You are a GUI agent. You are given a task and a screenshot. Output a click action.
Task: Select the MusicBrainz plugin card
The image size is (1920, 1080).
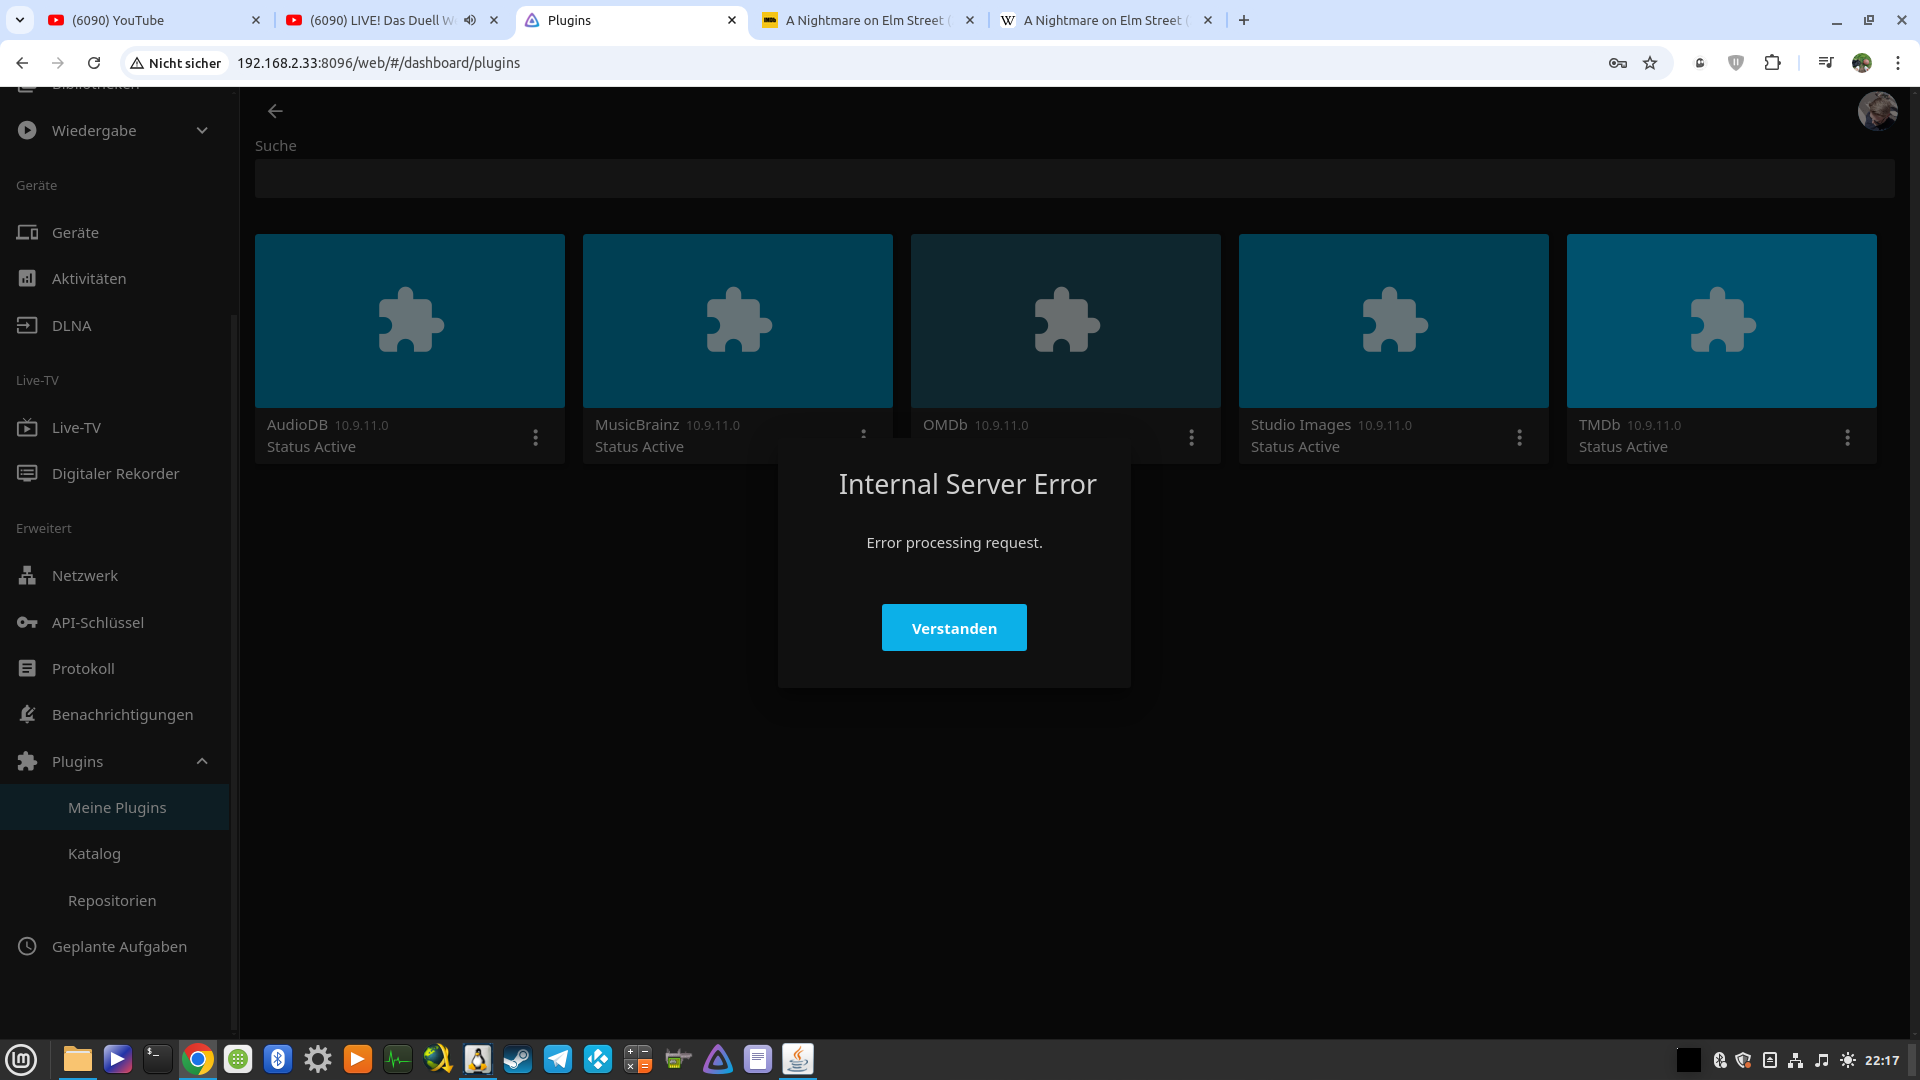[737, 321]
